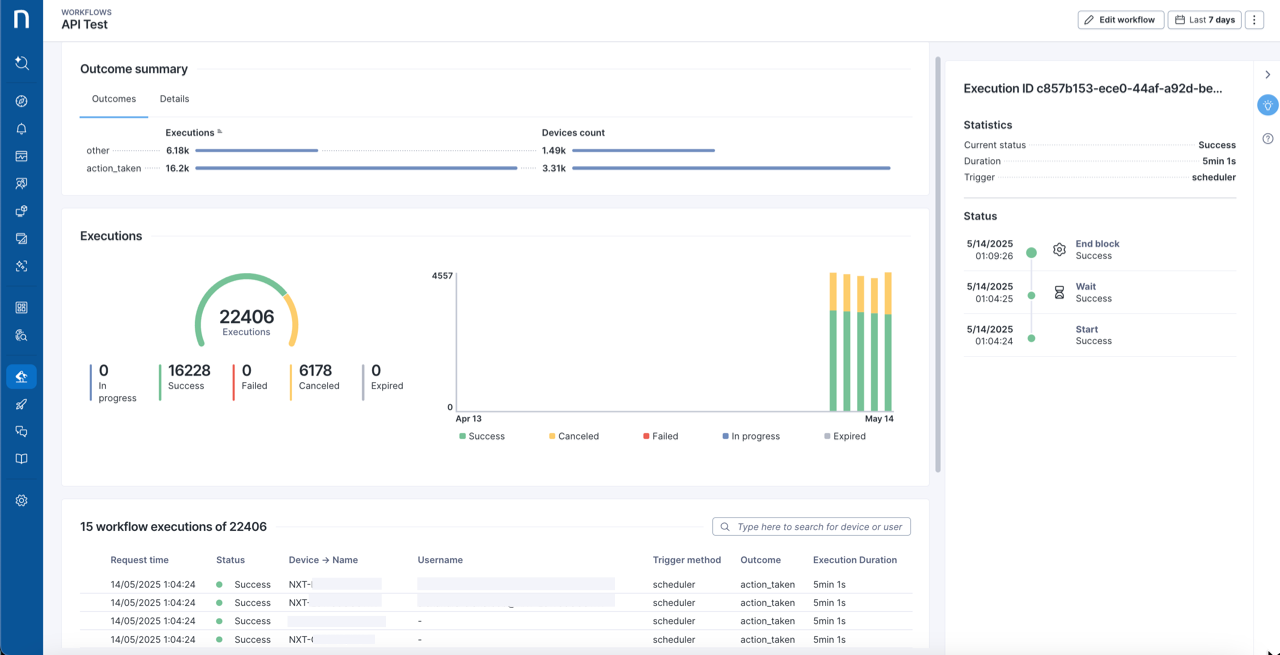Open the End block status step
This screenshot has height=655, width=1280.
(1097, 244)
